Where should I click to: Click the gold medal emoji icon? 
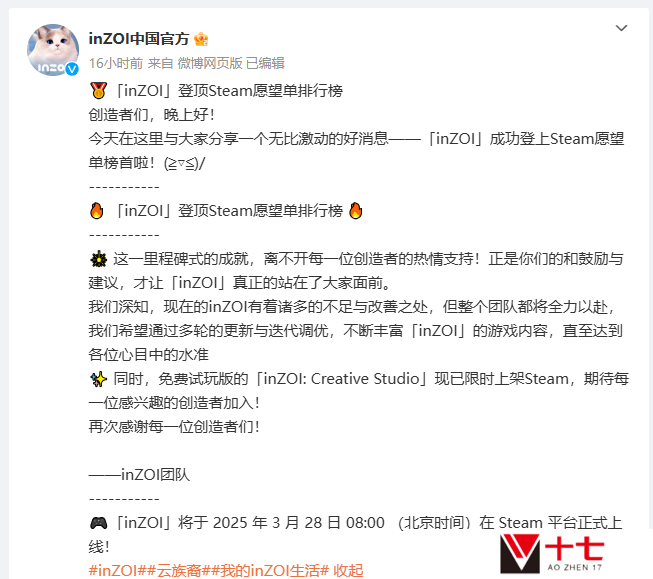[x=98, y=91]
